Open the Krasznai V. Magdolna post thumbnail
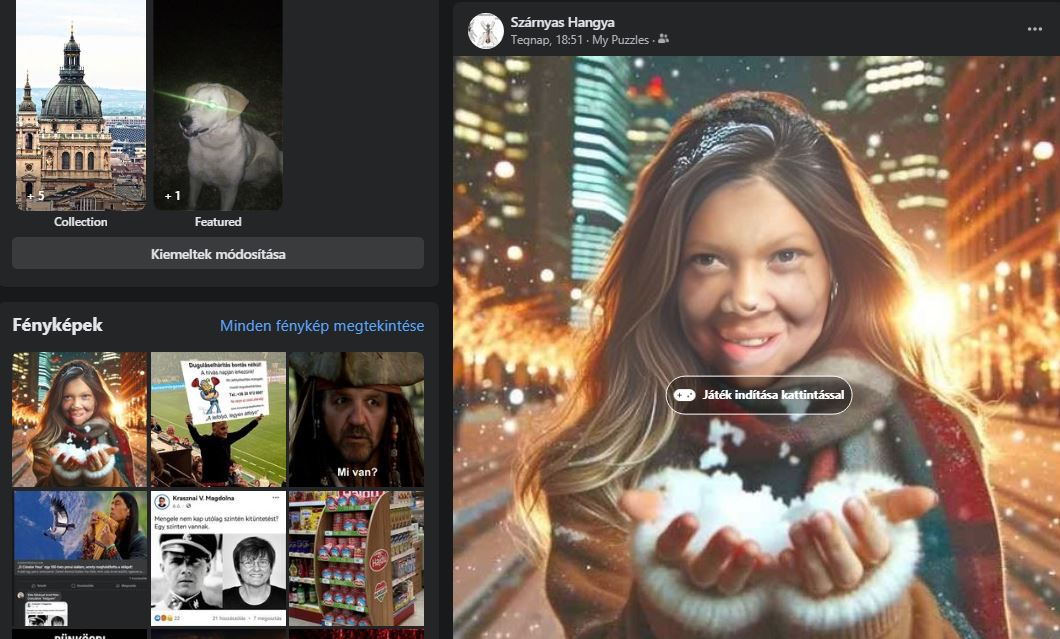 [217, 557]
